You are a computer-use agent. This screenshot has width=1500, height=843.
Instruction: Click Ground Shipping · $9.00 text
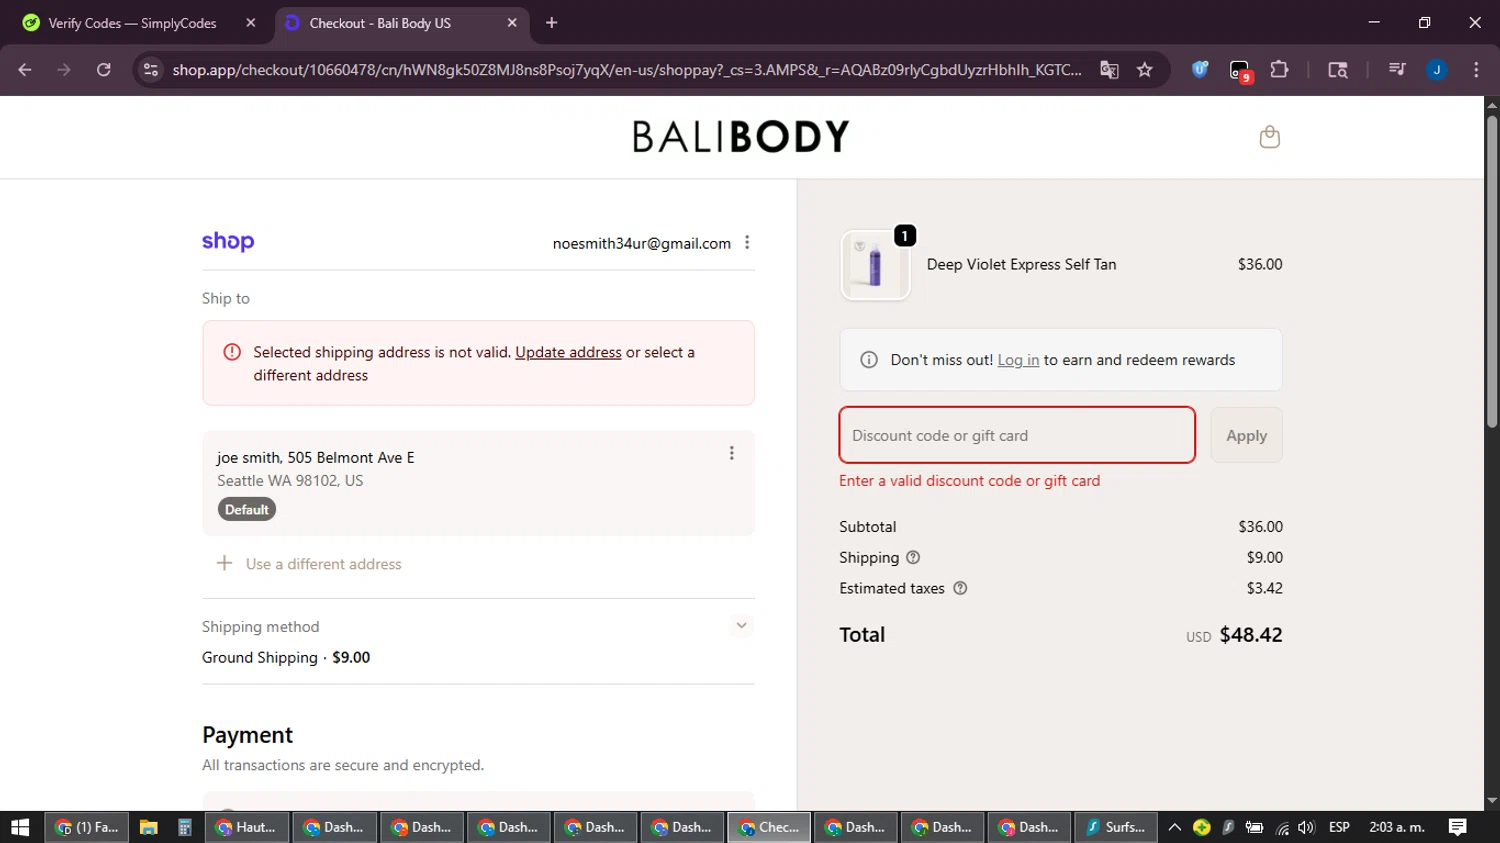pyautogui.click(x=286, y=657)
